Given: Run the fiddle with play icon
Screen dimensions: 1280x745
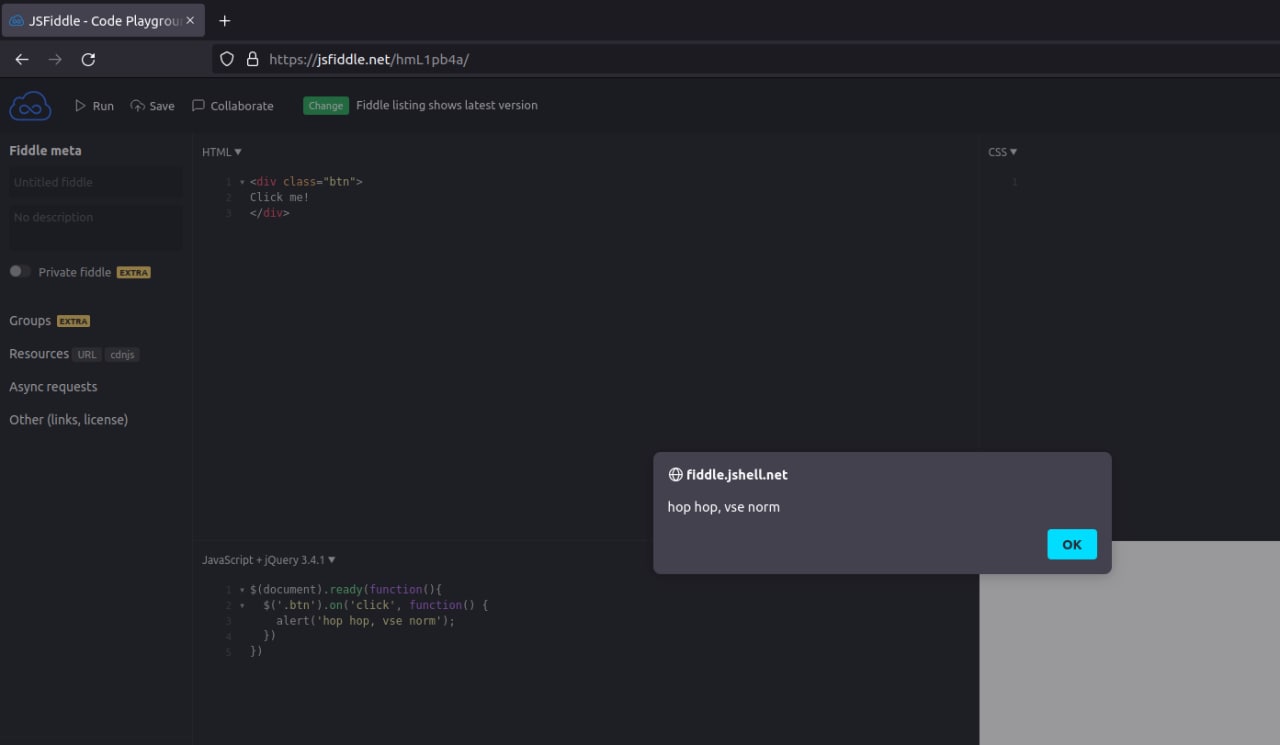Looking at the screenshot, I should click(81, 105).
